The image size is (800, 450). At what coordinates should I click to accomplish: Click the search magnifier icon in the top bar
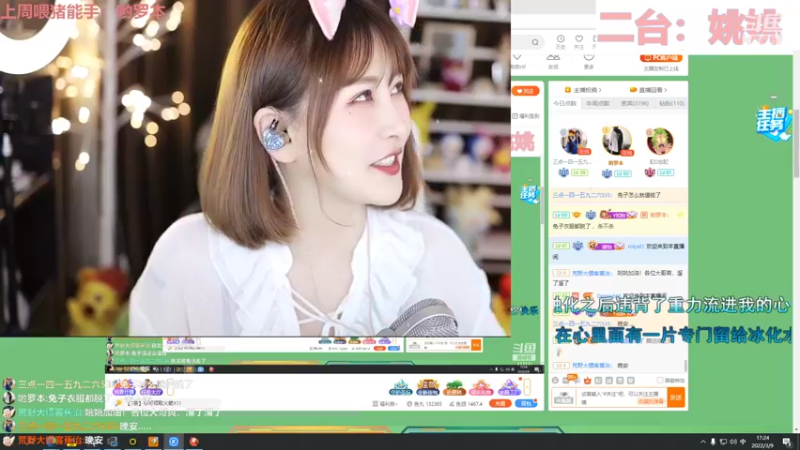[x=535, y=42]
